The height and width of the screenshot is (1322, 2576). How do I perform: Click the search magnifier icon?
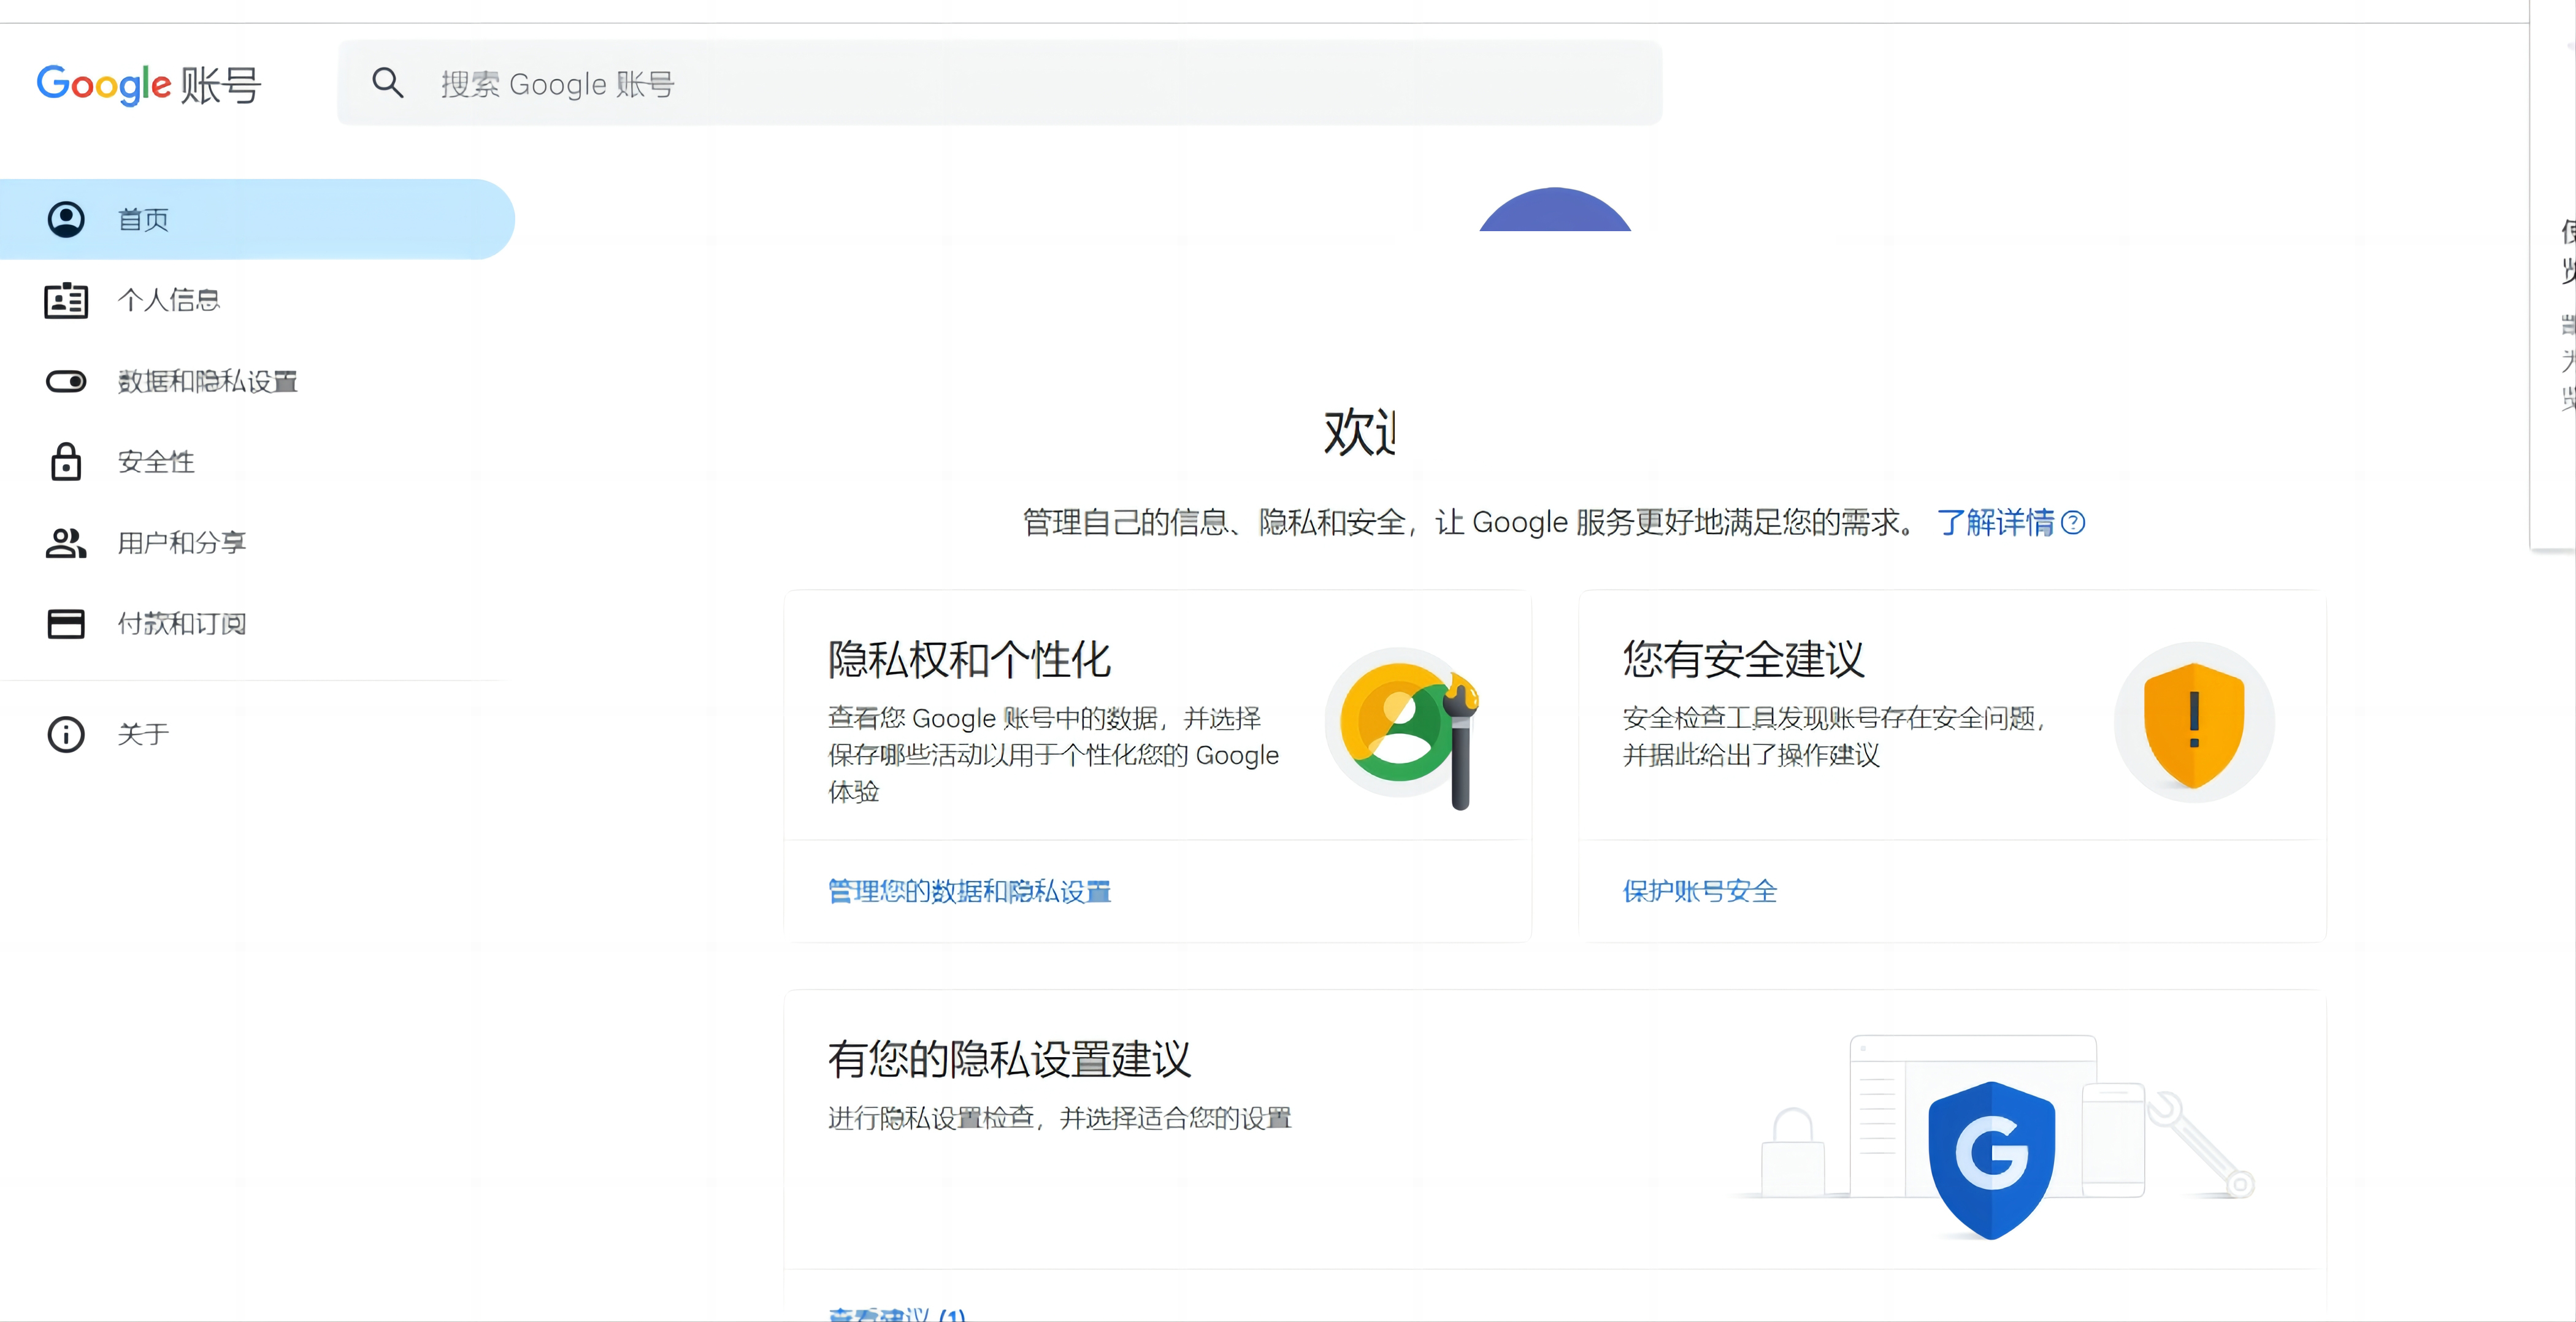point(388,83)
